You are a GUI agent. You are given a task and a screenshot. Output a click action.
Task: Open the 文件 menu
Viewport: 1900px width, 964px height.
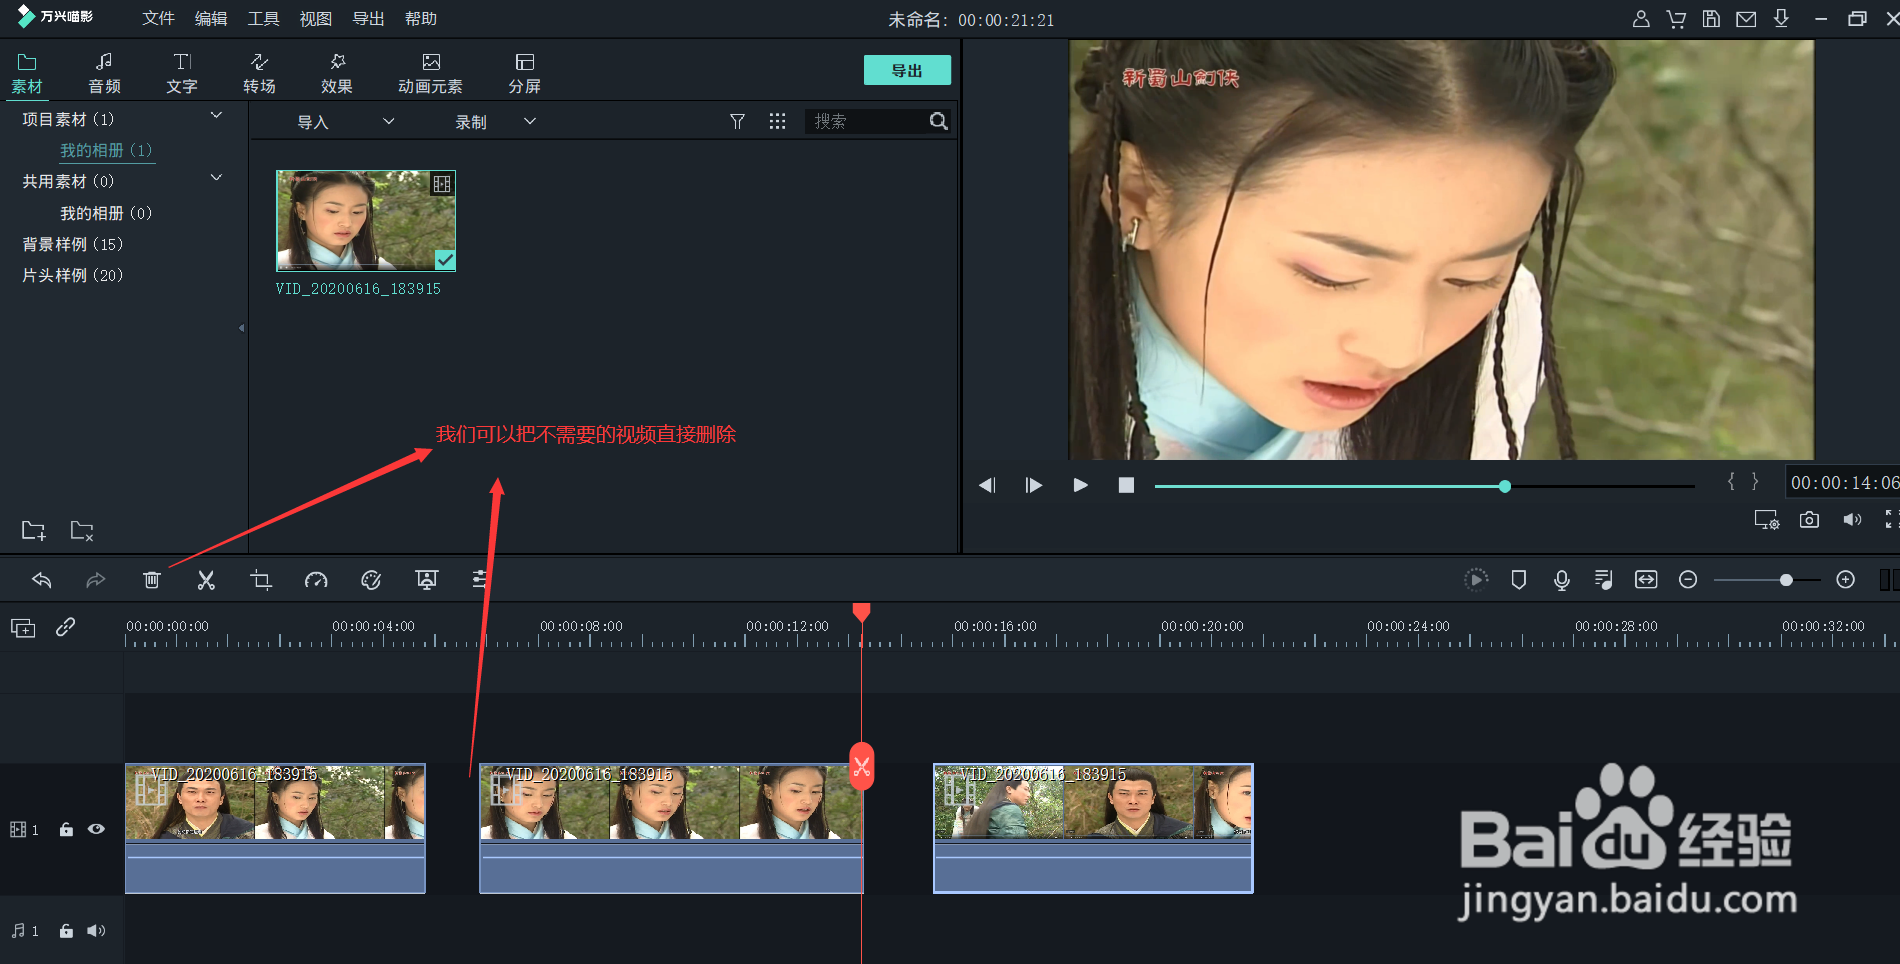click(x=158, y=19)
